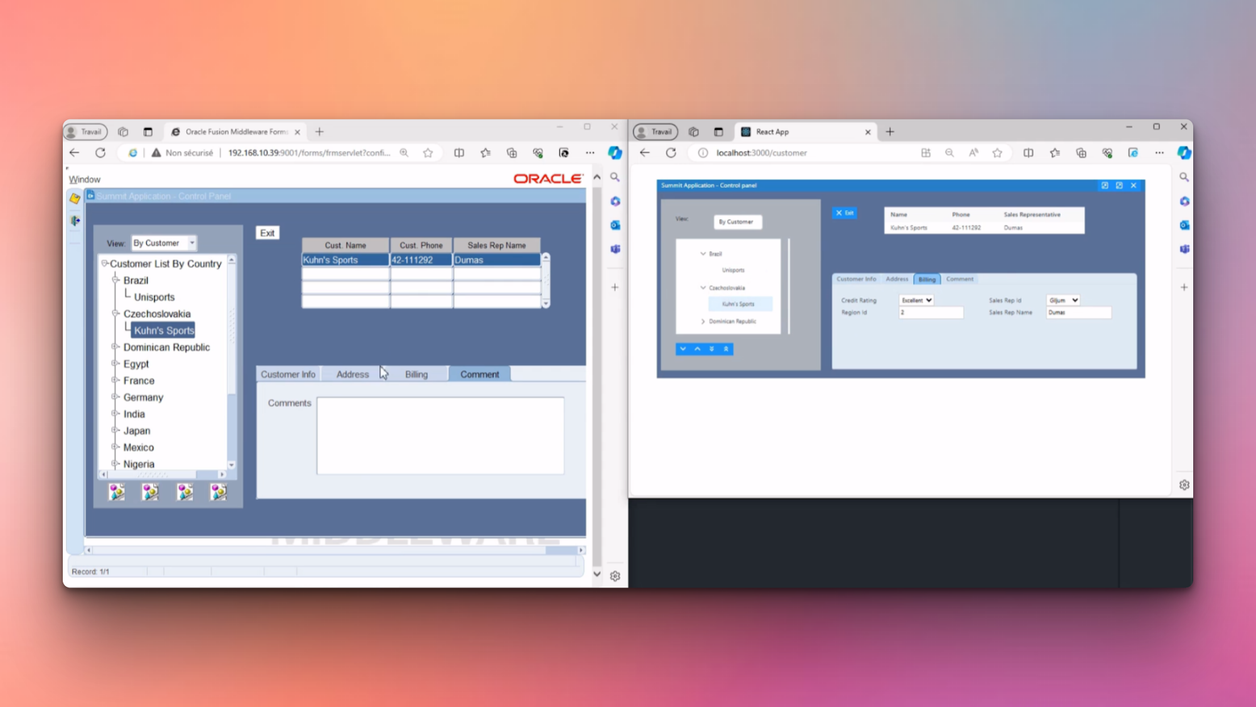Viewport: 1256px width, 707px height.
Task: Click the split screen icon in the left browser toolbar
Action: [x=459, y=152]
